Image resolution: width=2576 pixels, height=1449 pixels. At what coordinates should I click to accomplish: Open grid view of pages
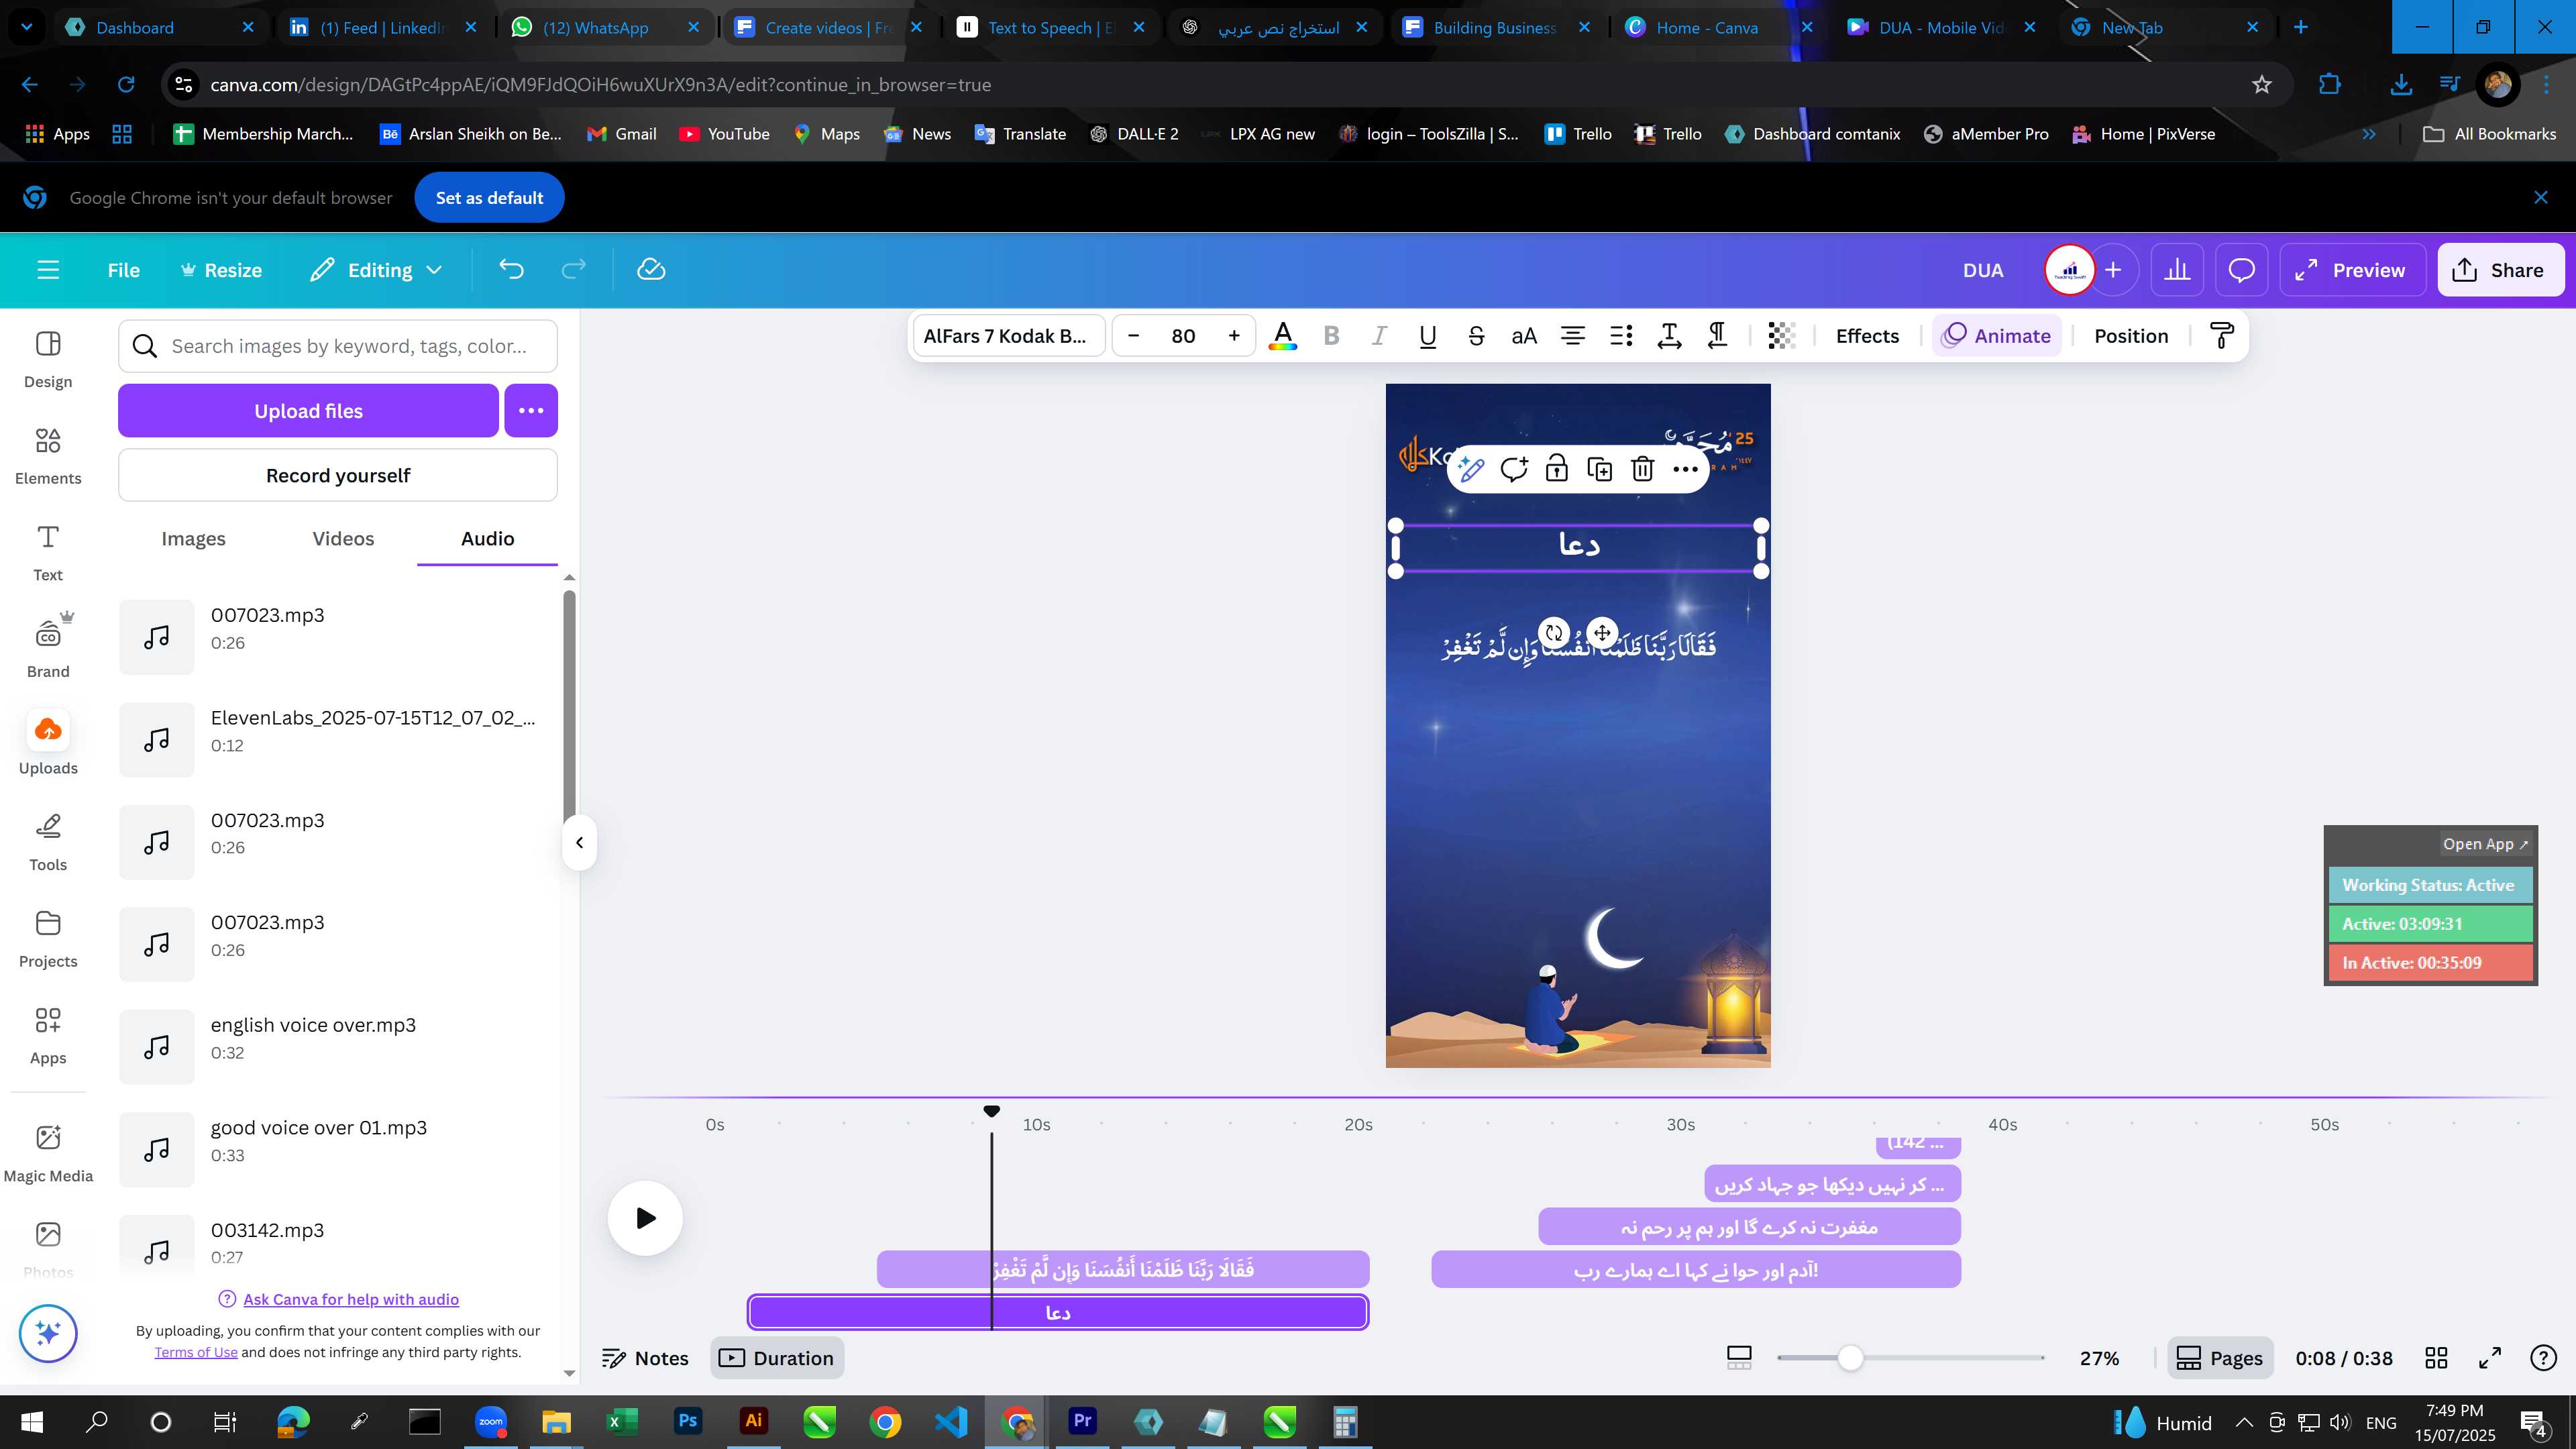(2436, 1358)
